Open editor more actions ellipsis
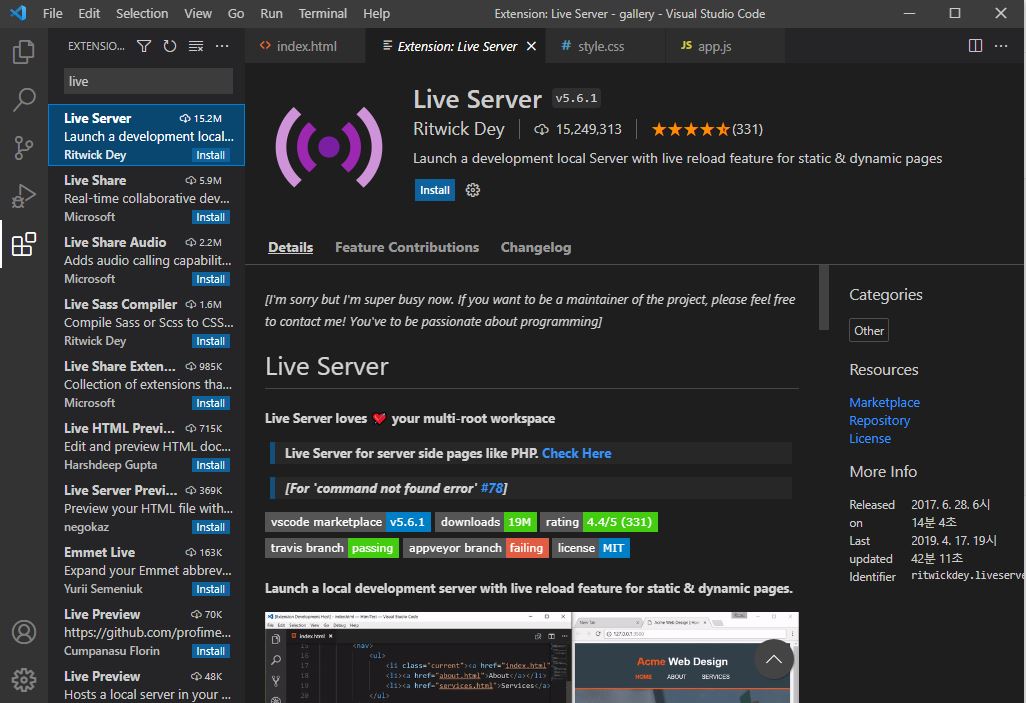Image resolution: width=1026 pixels, height=703 pixels. 1001,46
